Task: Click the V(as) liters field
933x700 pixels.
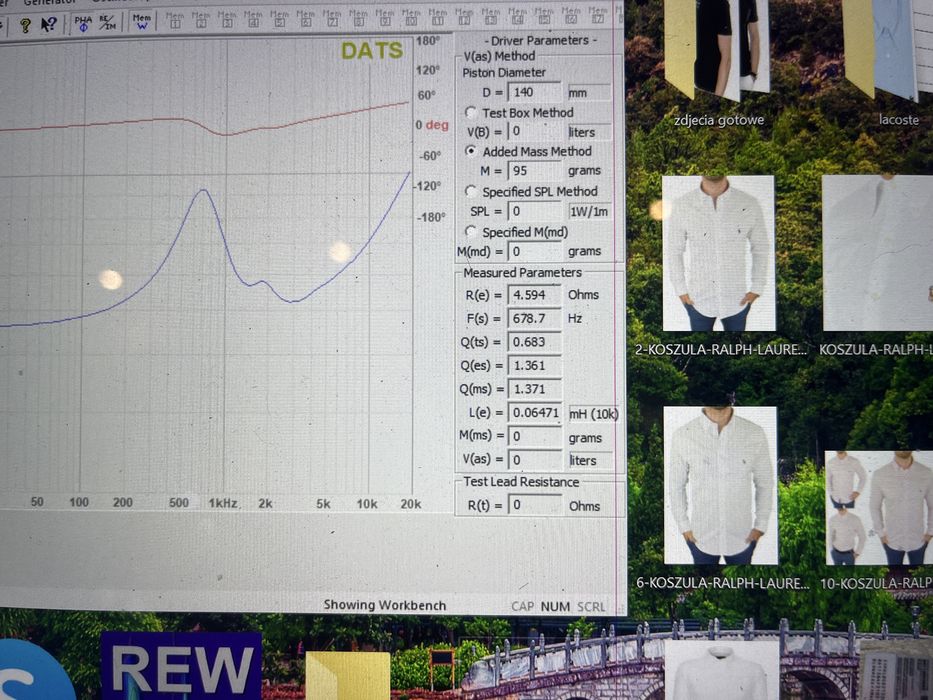Action: (534, 460)
